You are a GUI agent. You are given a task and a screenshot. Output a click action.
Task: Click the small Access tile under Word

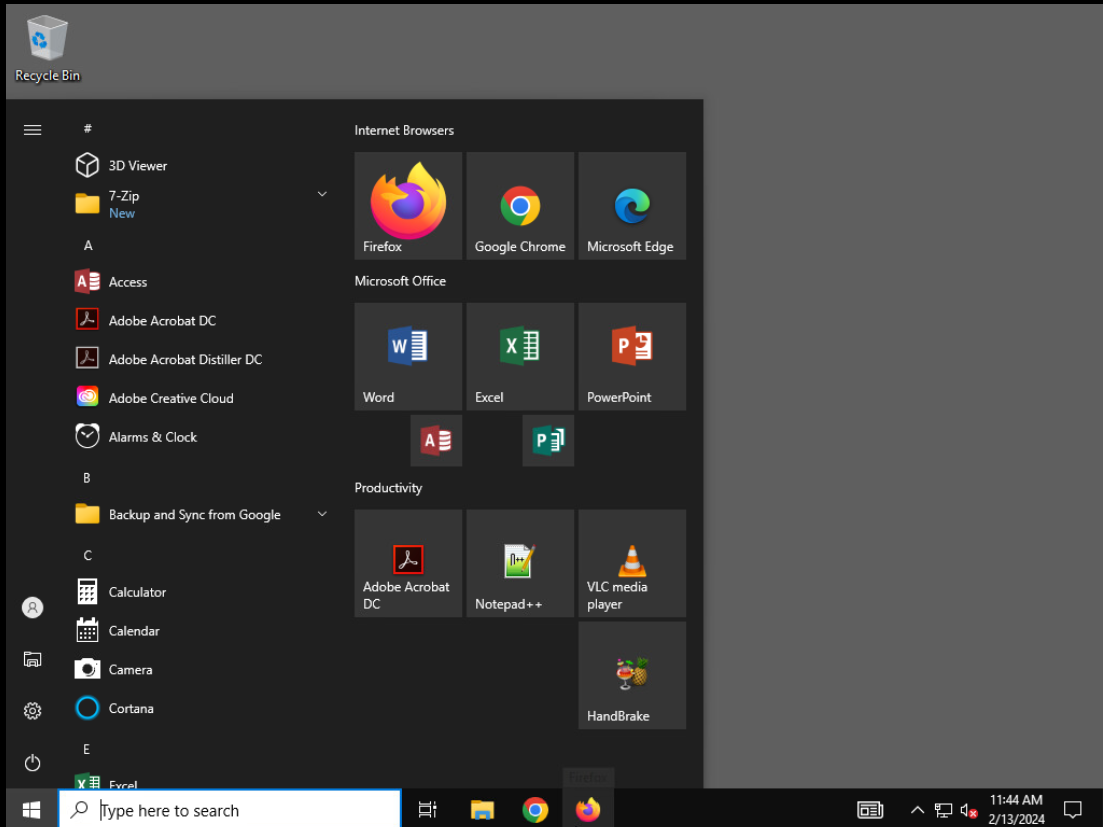click(436, 440)
